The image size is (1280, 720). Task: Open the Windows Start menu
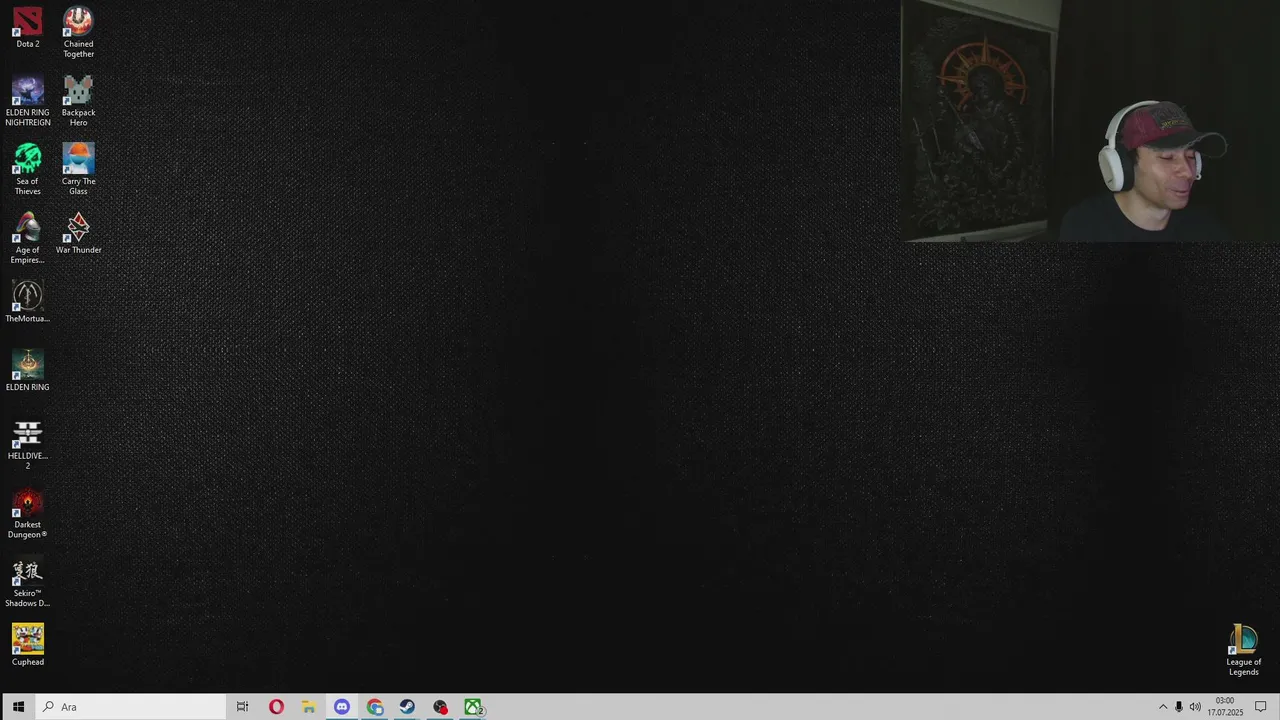18,707
